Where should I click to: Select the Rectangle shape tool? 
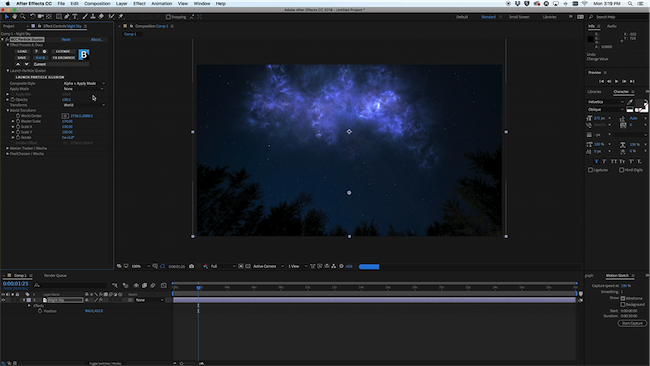point(59,17)
